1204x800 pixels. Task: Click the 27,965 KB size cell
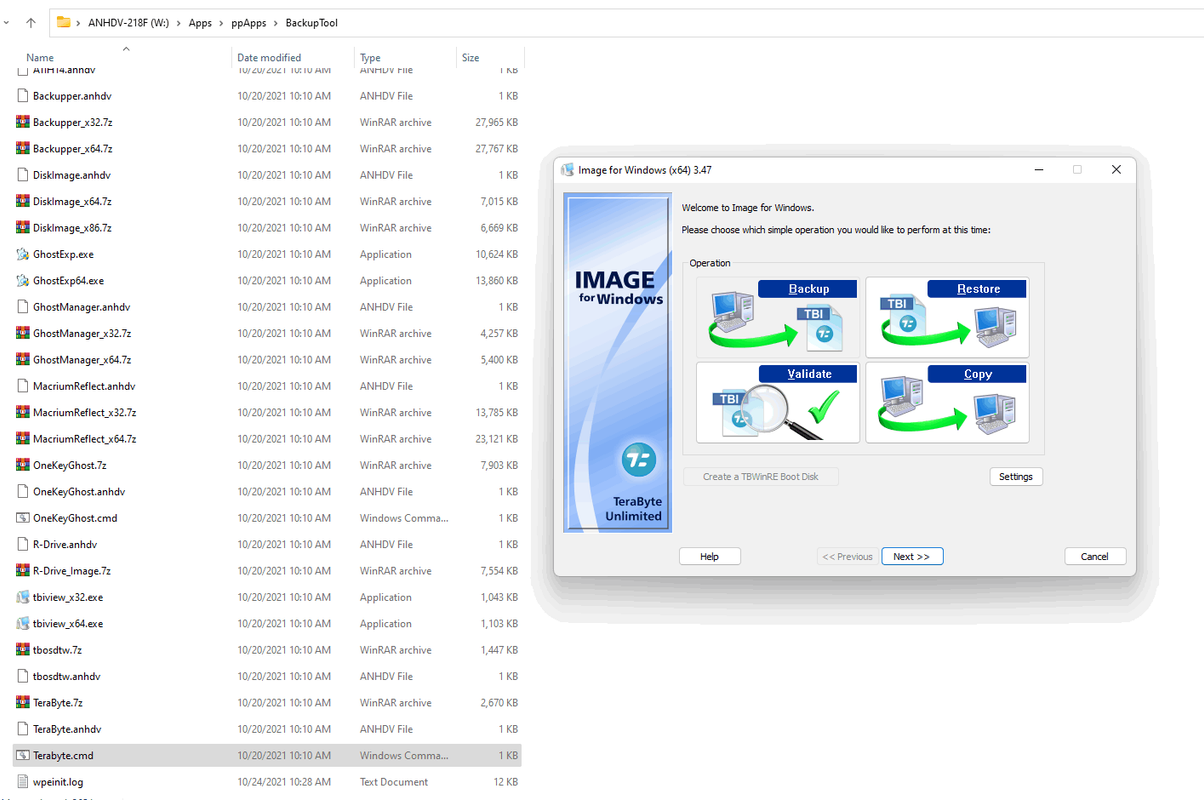[x=496, y=122]
